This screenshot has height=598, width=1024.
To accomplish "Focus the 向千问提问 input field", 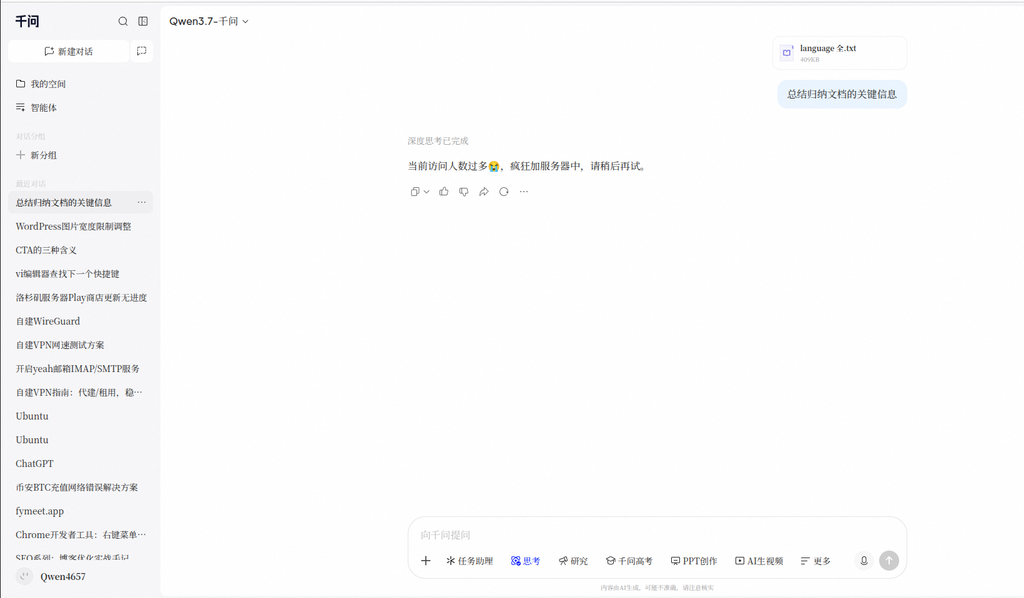I will (x=656, y=535).
